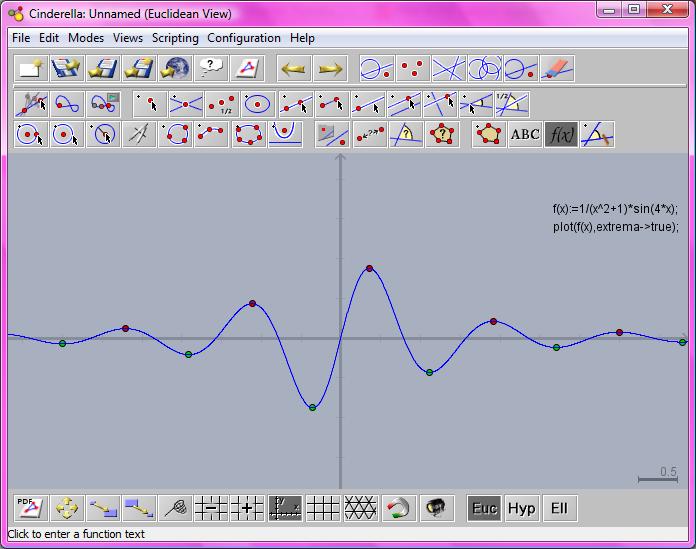Switch to Hyp hyperbolic geometry mode
Screen dimensions: 696x549
(x=521, y=508)
